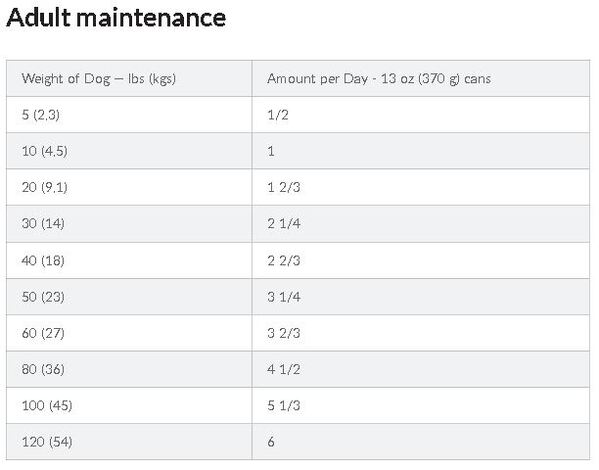The image size is (599, 470).
Task: Select the Amount per Day column header
Action: [421, 78]
